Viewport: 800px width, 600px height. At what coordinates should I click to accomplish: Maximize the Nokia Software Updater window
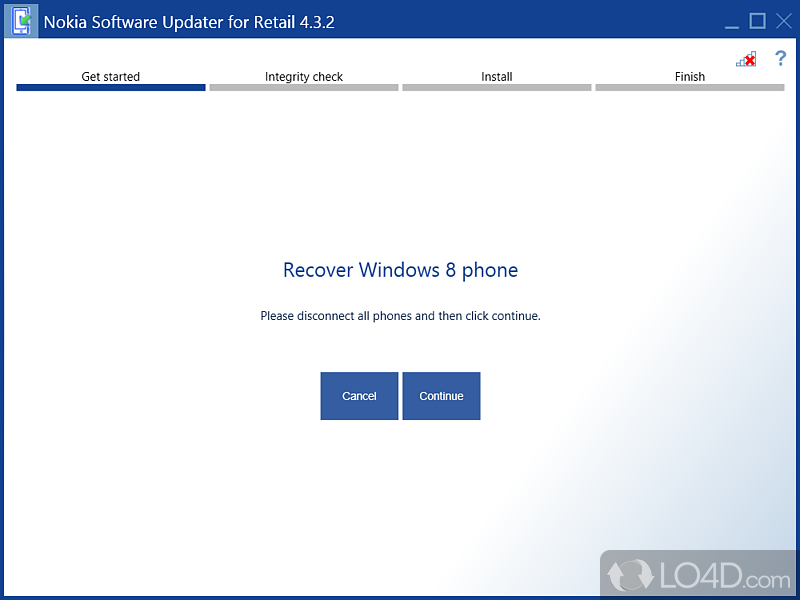[x=758, y=21]
